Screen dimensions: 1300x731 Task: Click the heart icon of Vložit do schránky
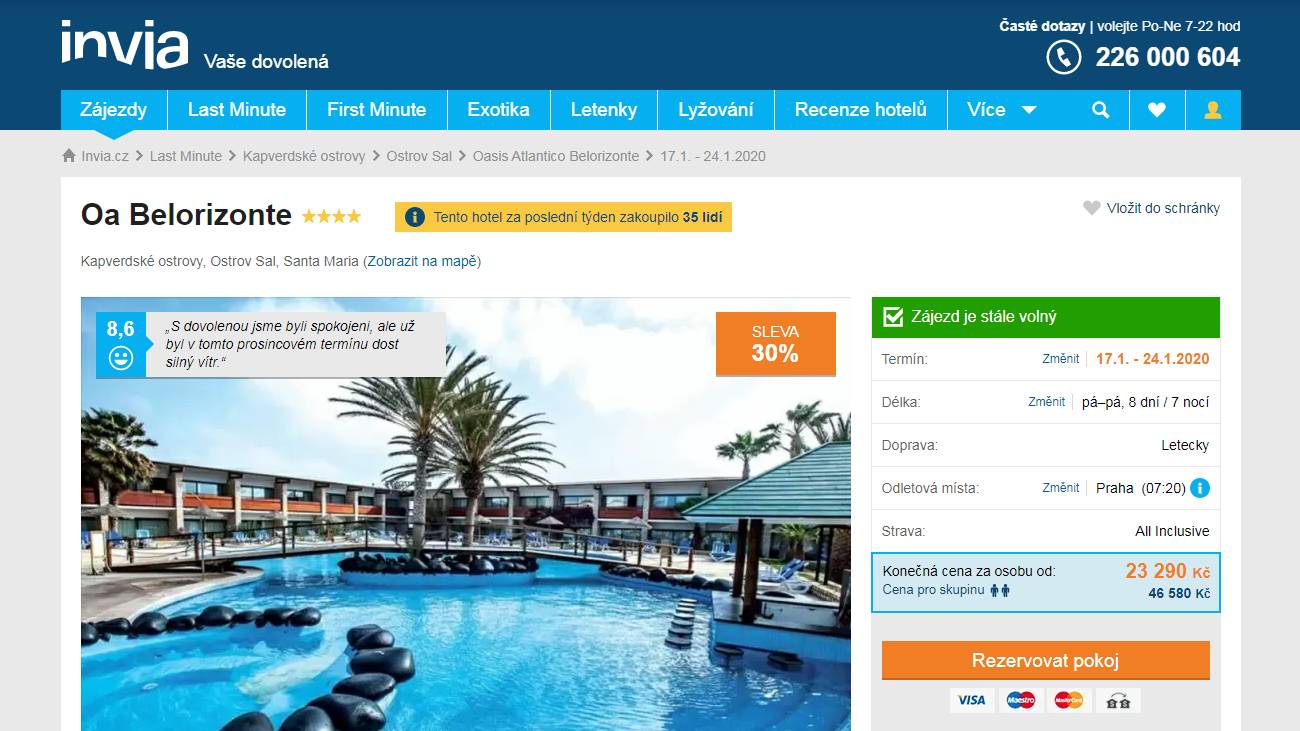[1092, 208]
